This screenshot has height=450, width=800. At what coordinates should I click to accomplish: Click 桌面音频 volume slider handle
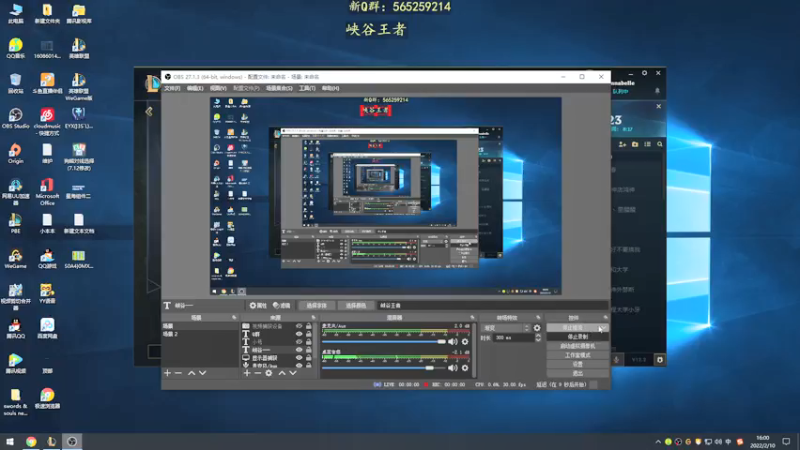coord(430,368)
